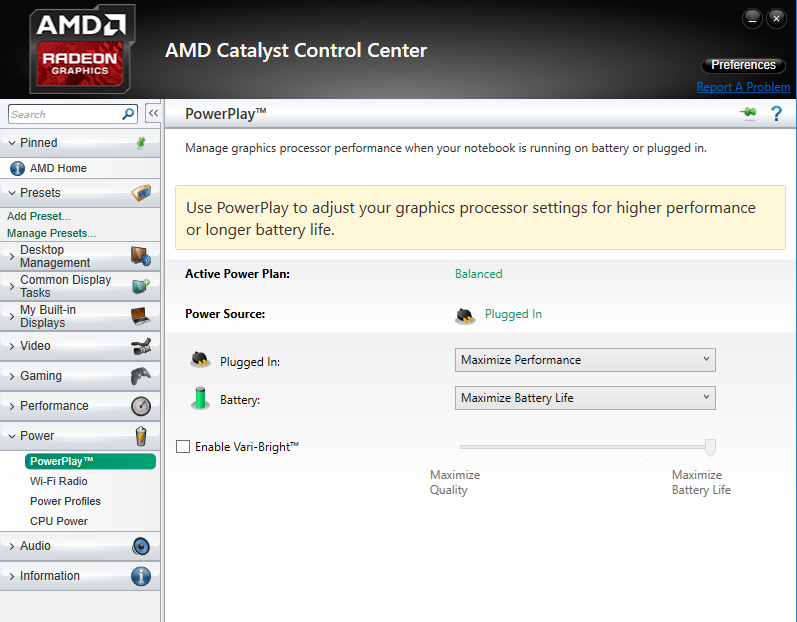Click the Performance gauge icon
The width and height of the screenshot is (797, 622).
point(141,406)
